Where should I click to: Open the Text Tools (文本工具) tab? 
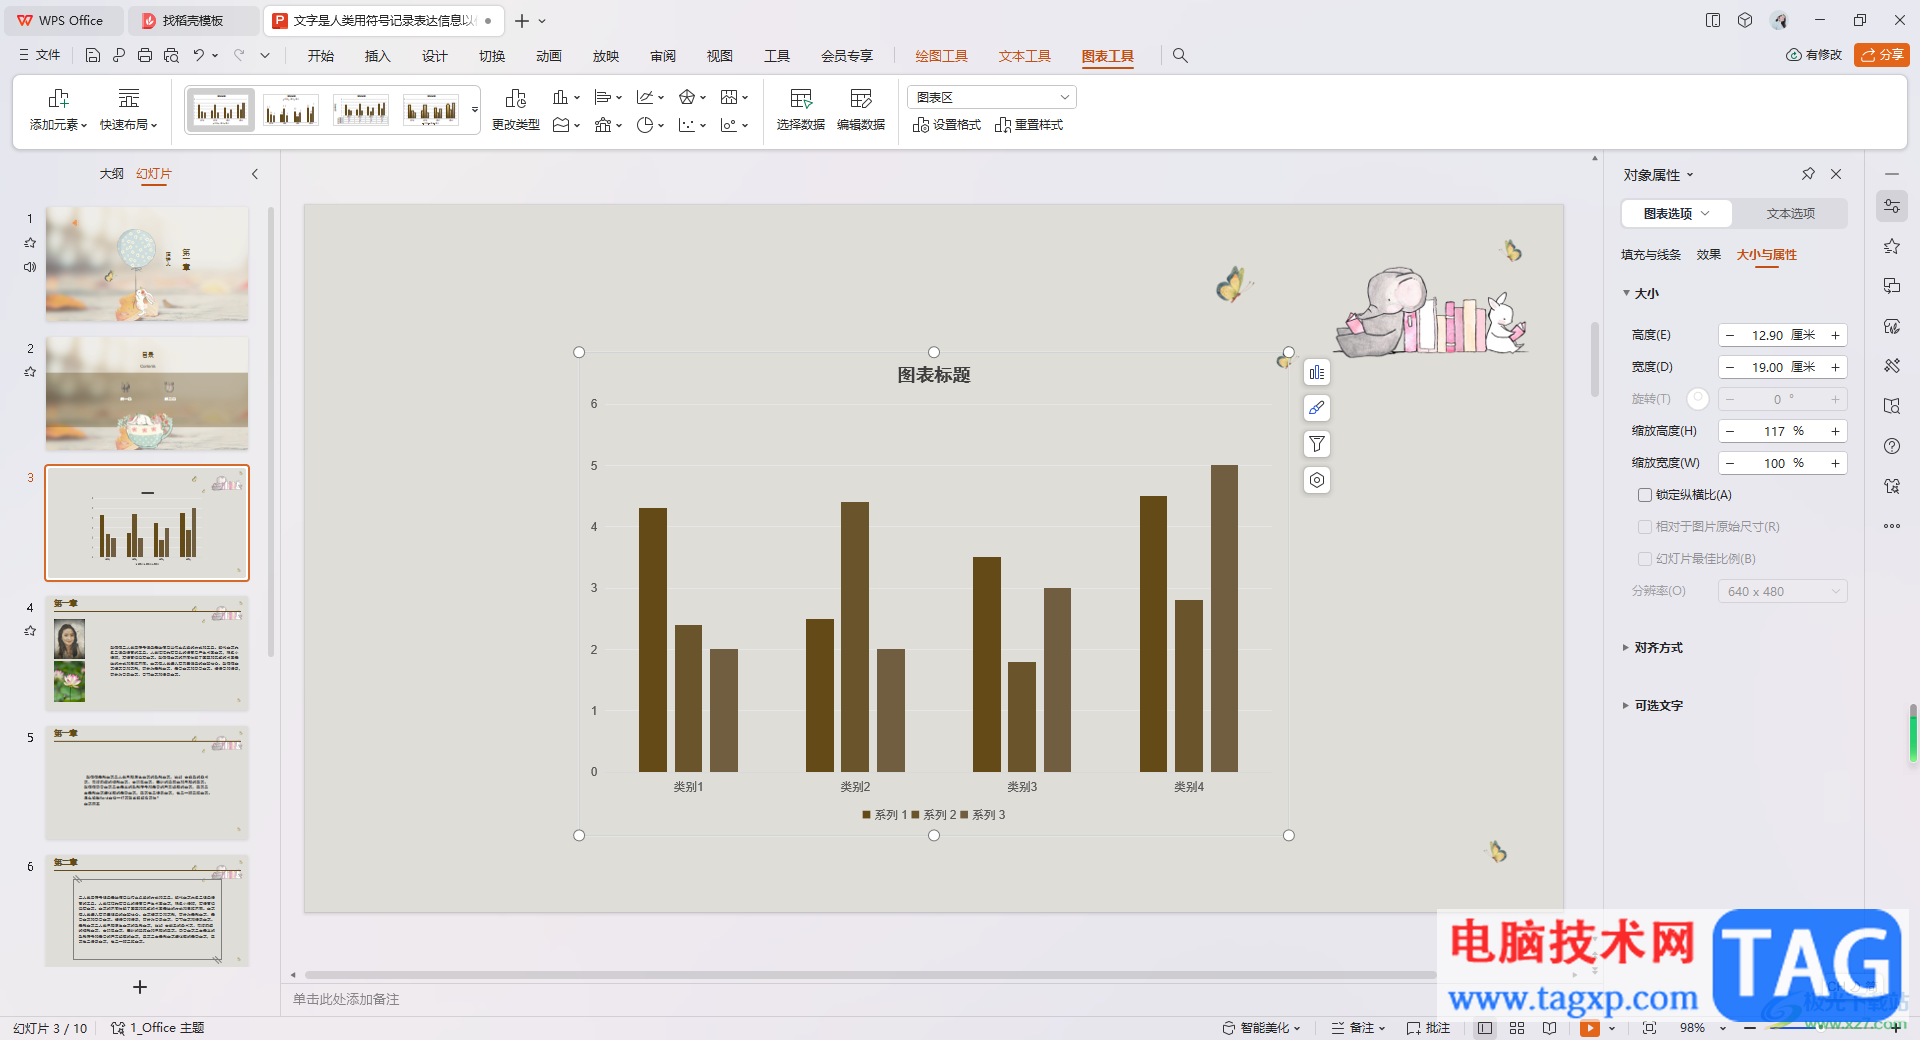coord(1024,56)
